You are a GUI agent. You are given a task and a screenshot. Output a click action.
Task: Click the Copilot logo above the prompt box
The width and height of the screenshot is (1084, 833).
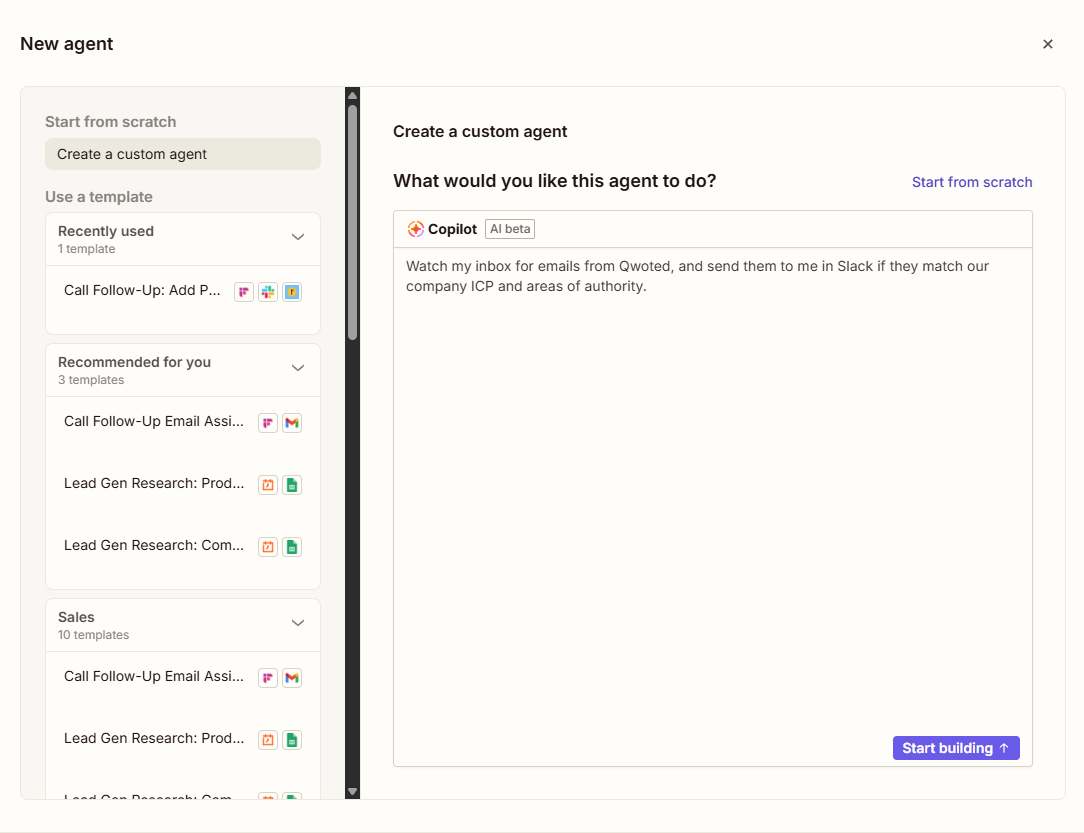(414, 228)
